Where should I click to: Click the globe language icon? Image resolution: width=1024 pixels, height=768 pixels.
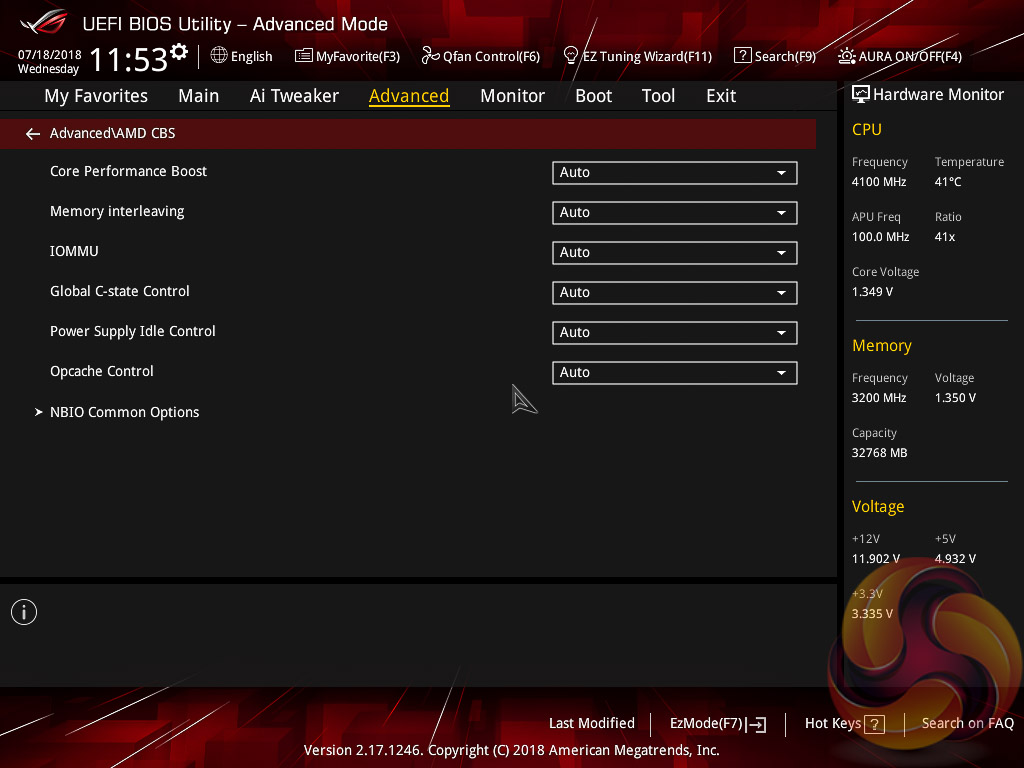coord(219,55)
